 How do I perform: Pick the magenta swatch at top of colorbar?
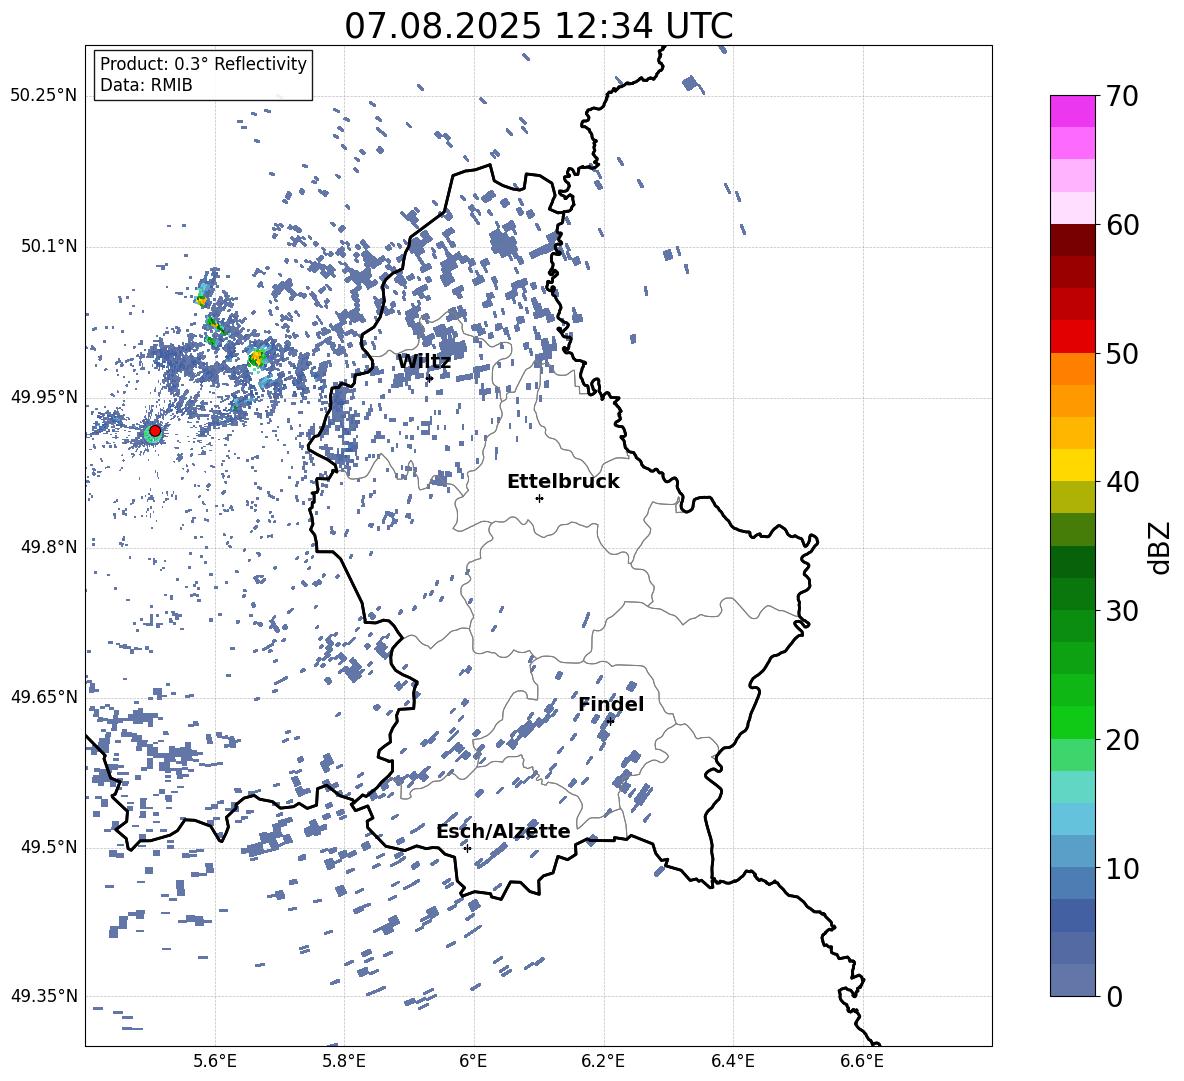pyautogui.click(x=1073, y=111)
